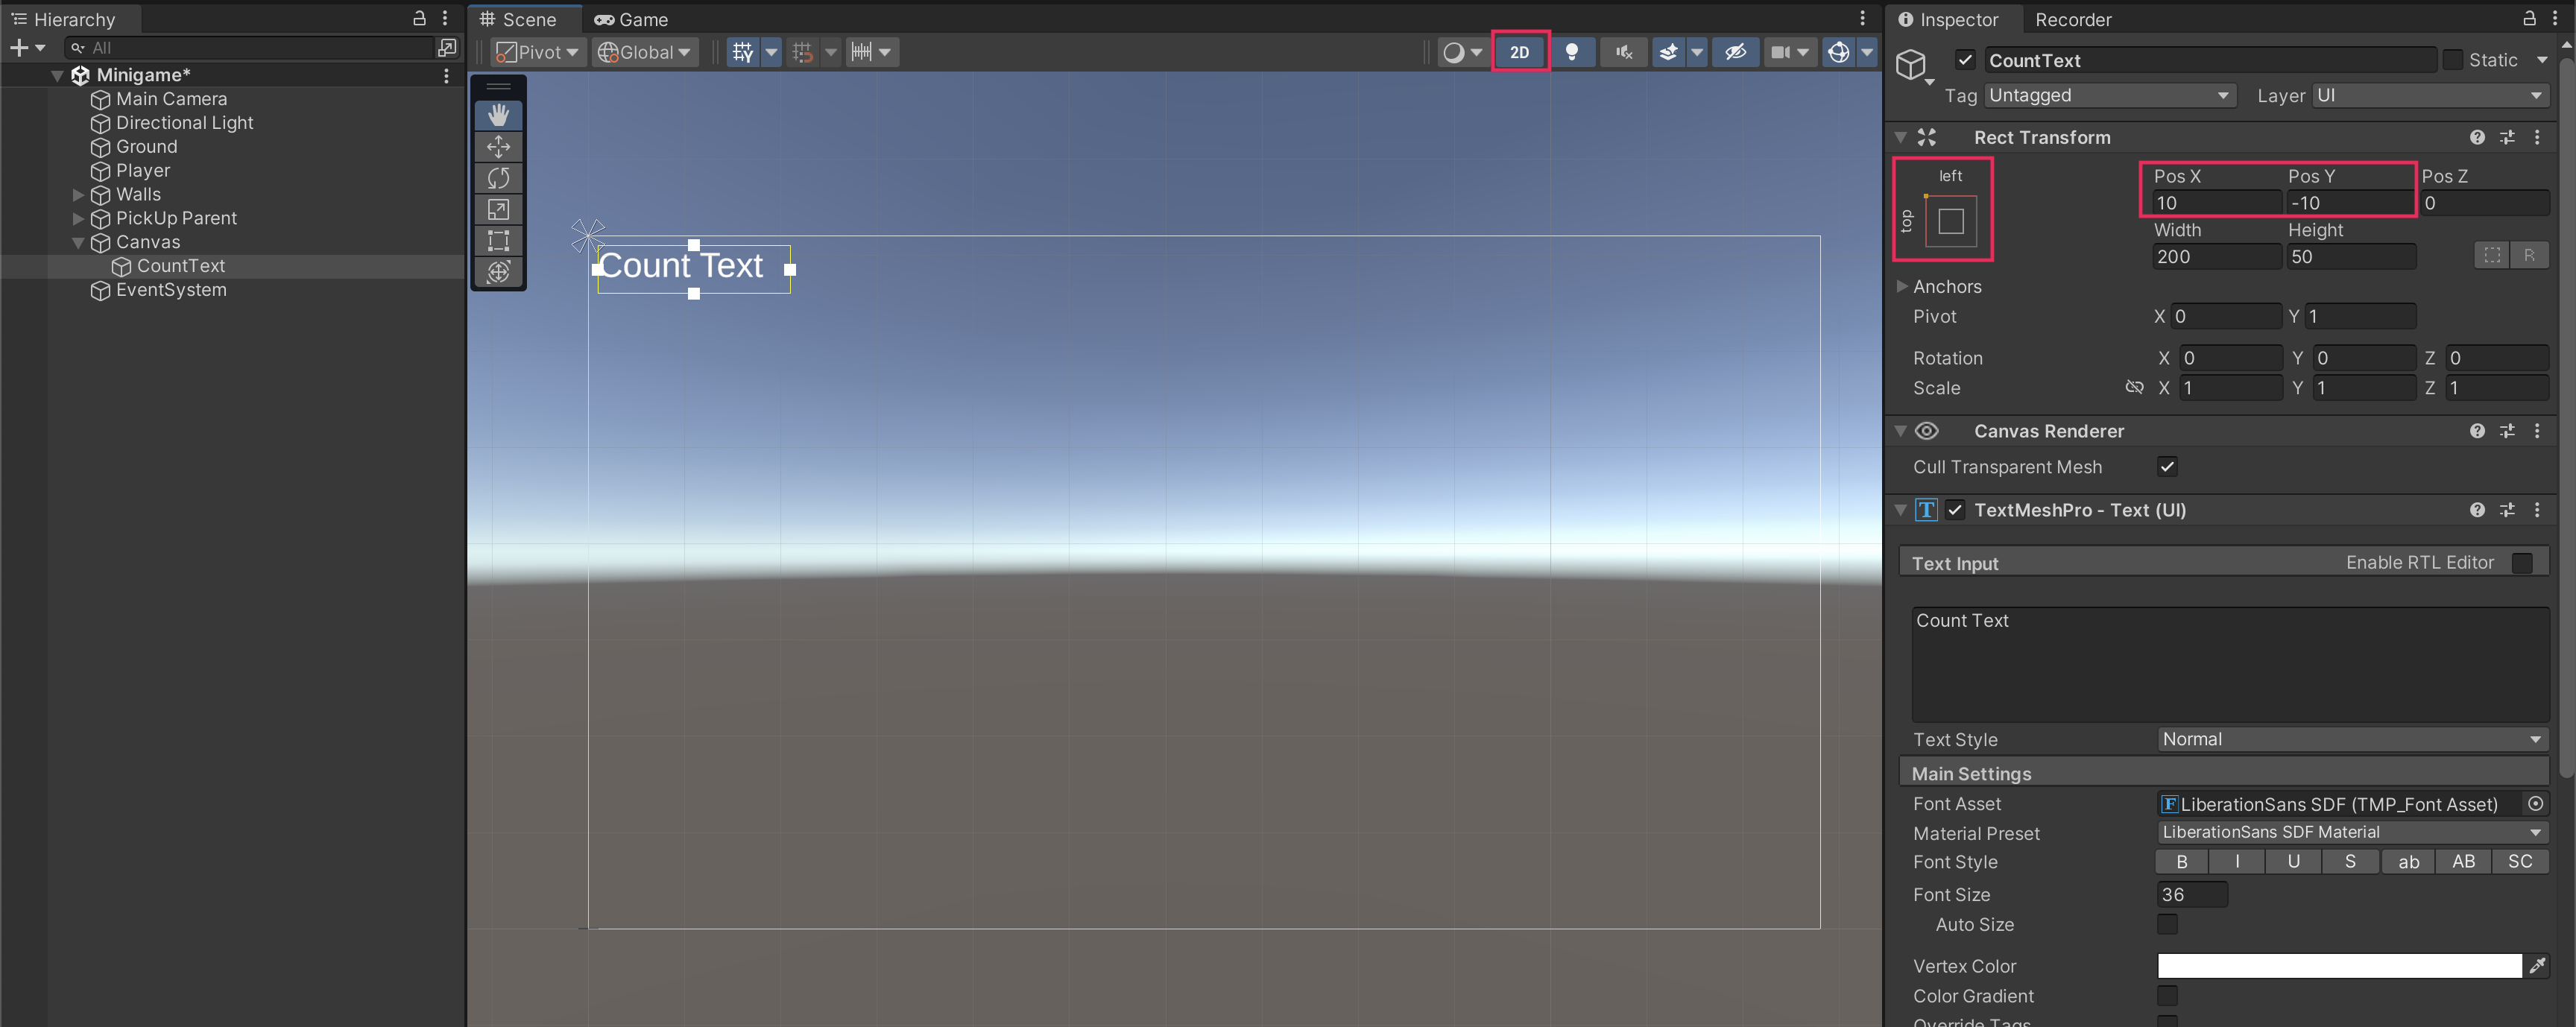Open the Recorder tab
The image size is (2576, 1027).
(2072, 19)
